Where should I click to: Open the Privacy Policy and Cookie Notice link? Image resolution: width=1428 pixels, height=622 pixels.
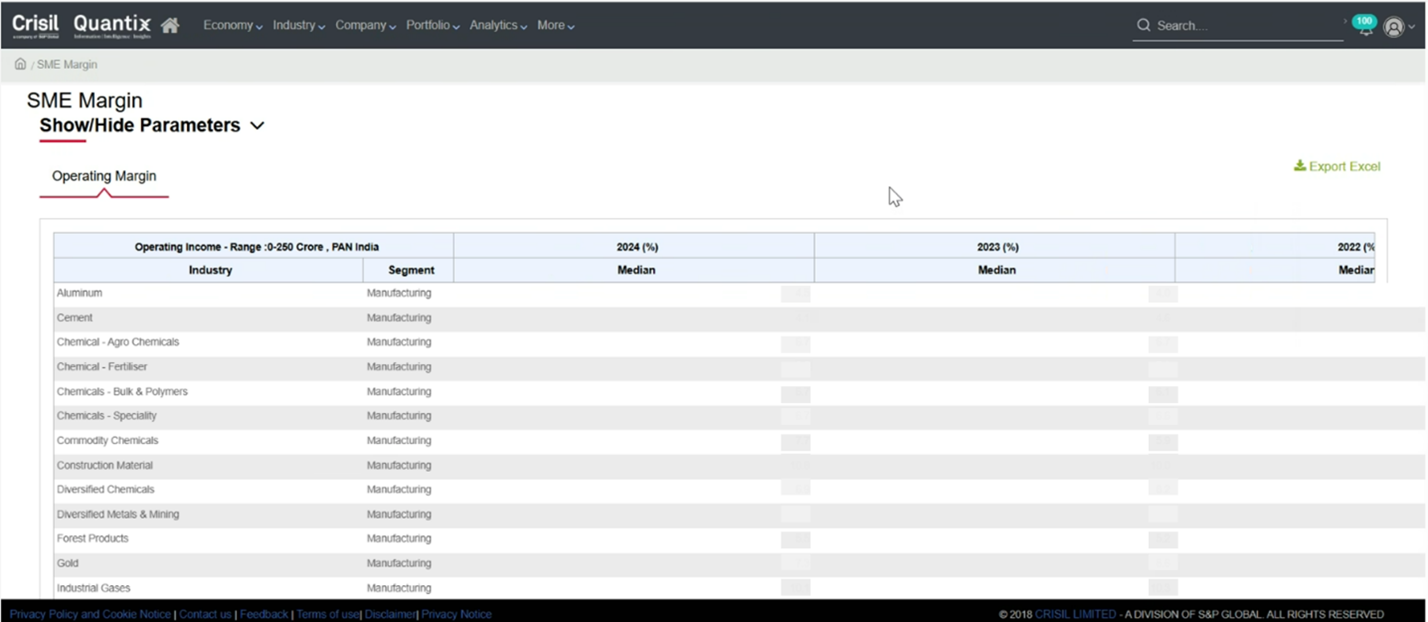pyautogui.click(x=89, y=613)
